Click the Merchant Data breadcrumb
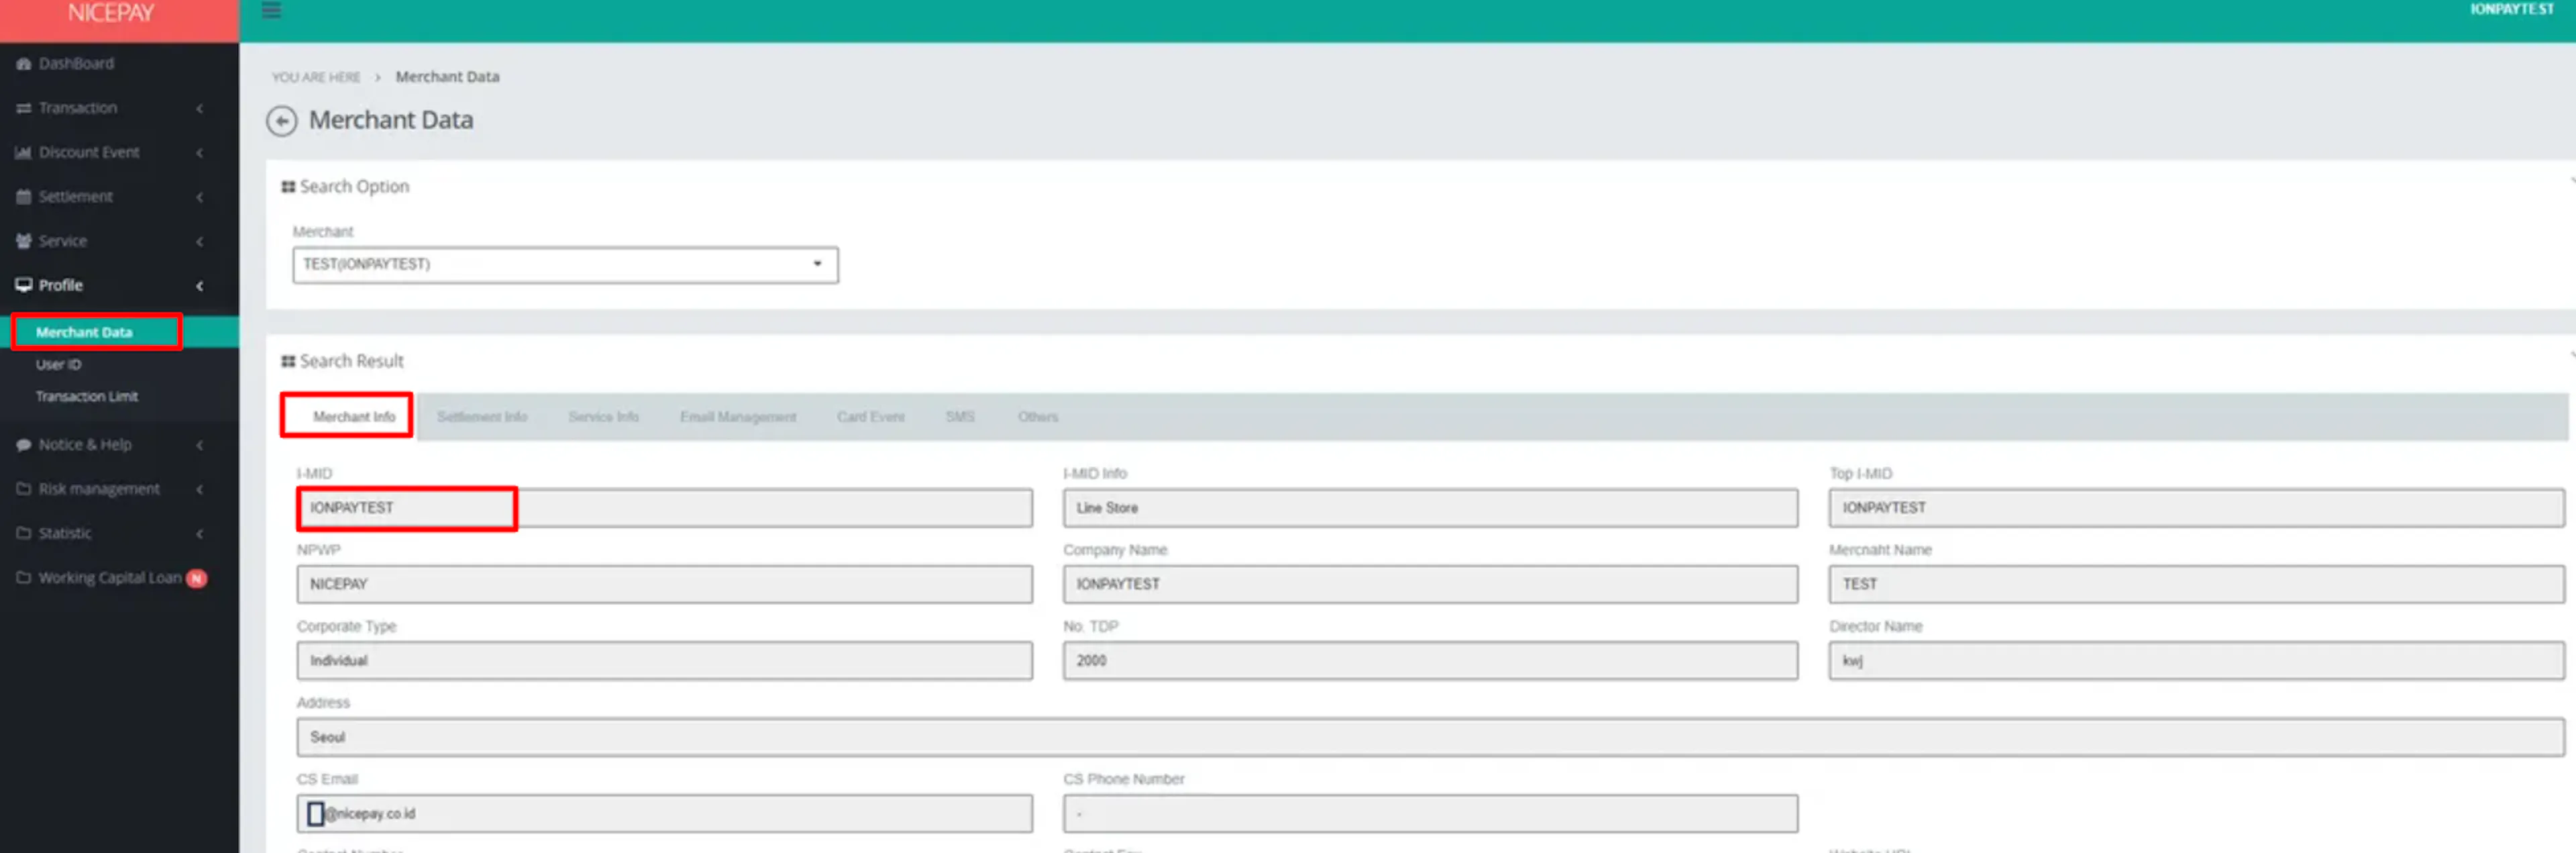This screenshot has height=853, width=2576. tap(447, 77)
